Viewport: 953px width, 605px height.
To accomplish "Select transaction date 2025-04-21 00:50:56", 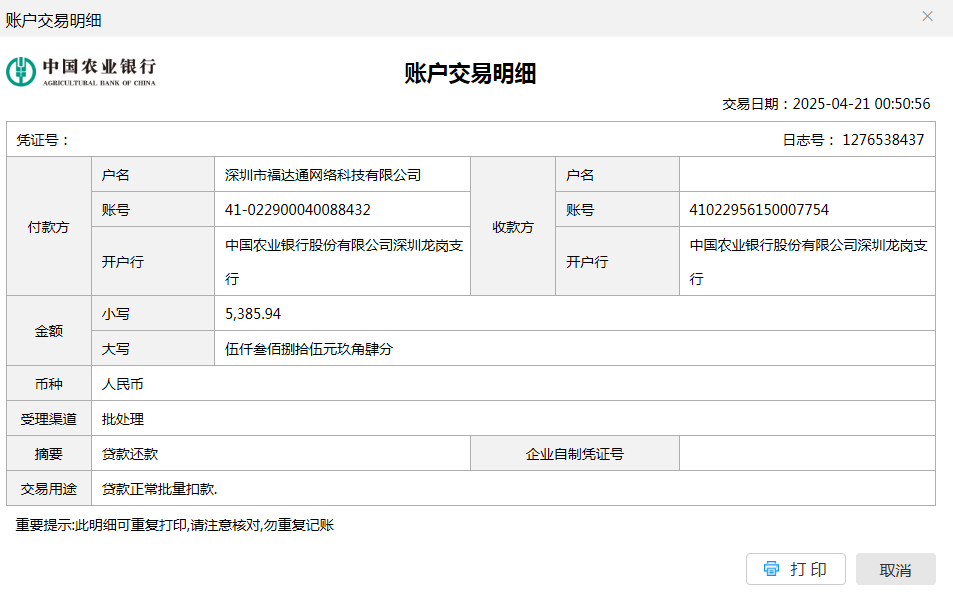I will pos(862,104).
